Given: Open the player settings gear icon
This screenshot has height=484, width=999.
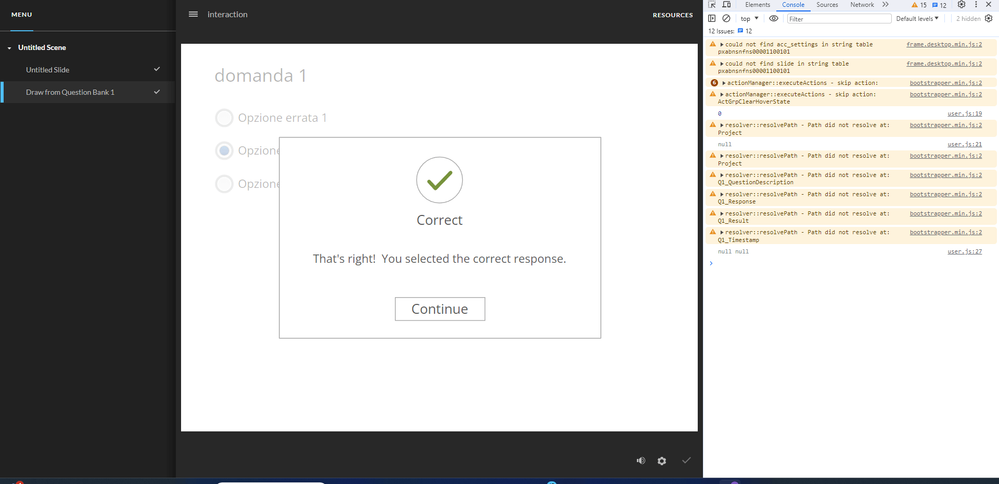Looking at the screenshot, I should point(662,460).
